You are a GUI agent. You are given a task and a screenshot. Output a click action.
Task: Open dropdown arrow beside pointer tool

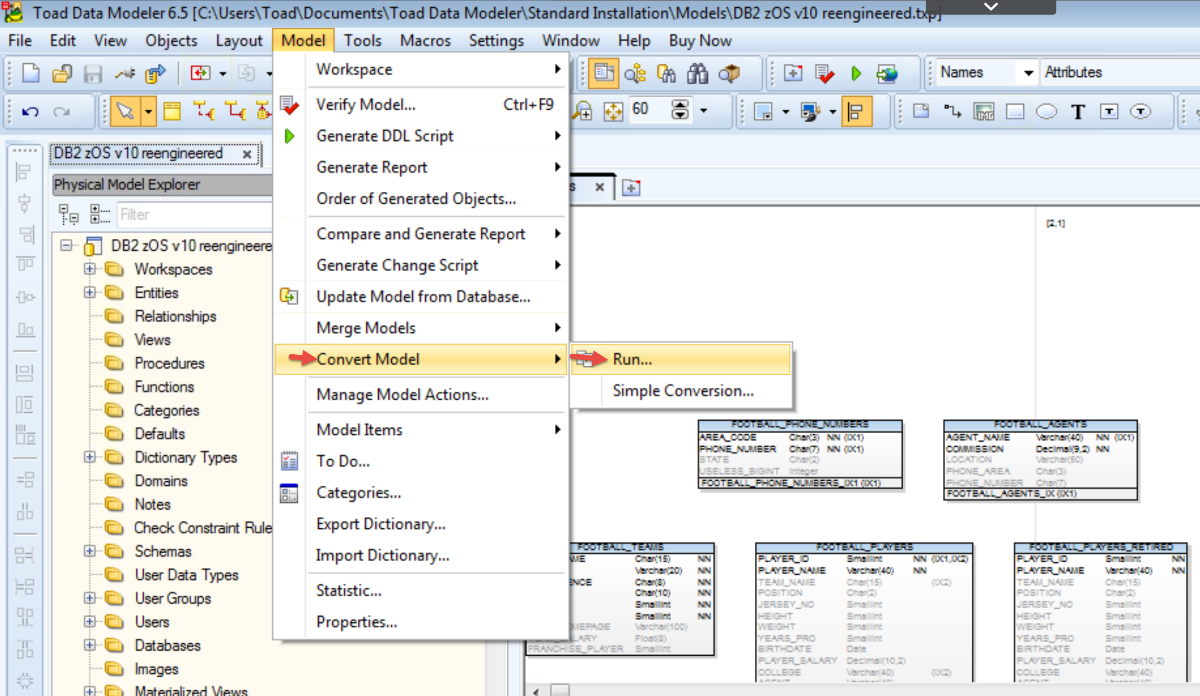point(148,111)
